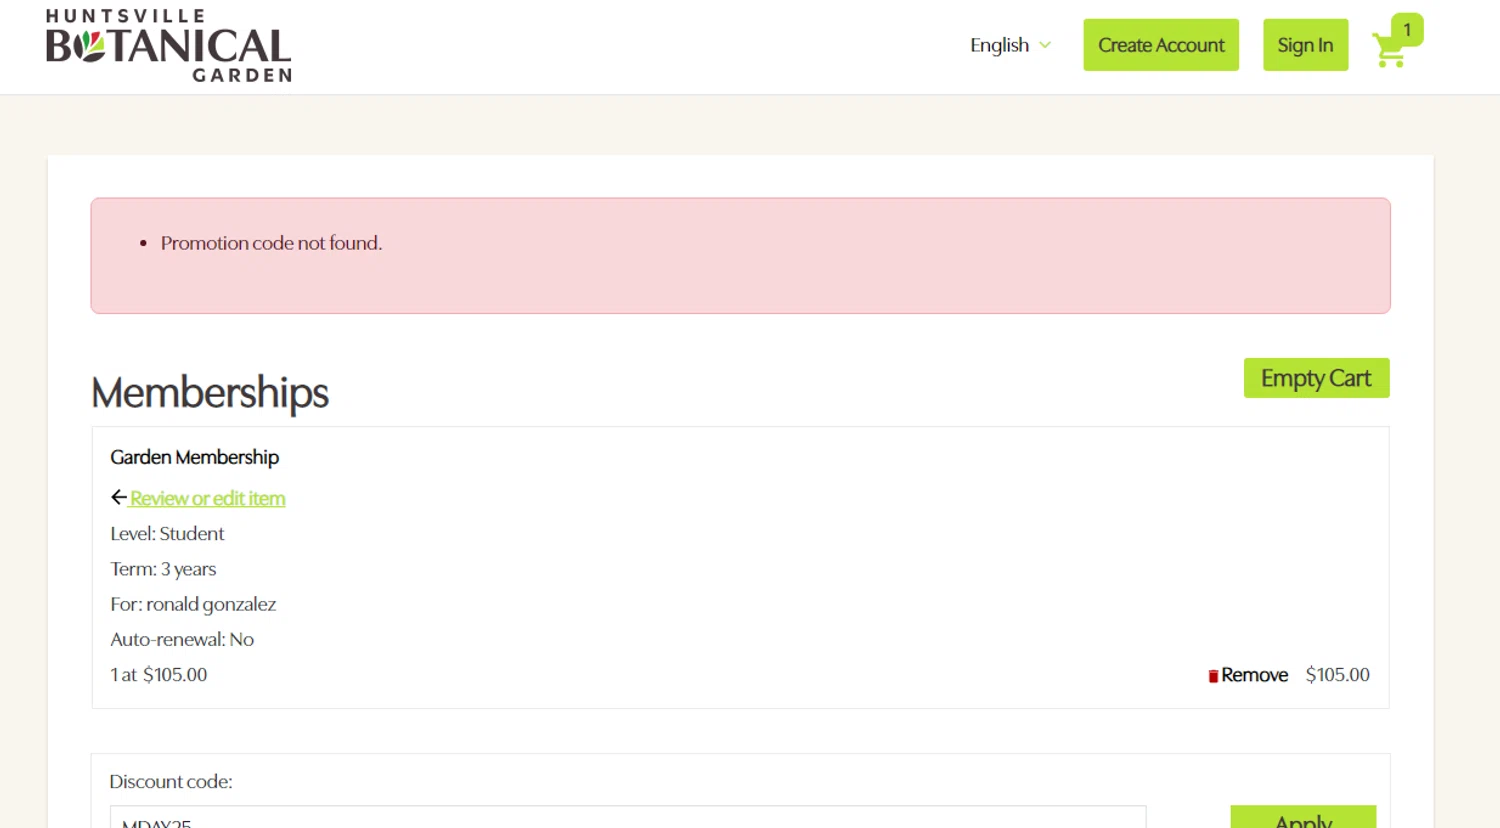
Task: Click the cart item count badge
Action: click(1407, 30)
